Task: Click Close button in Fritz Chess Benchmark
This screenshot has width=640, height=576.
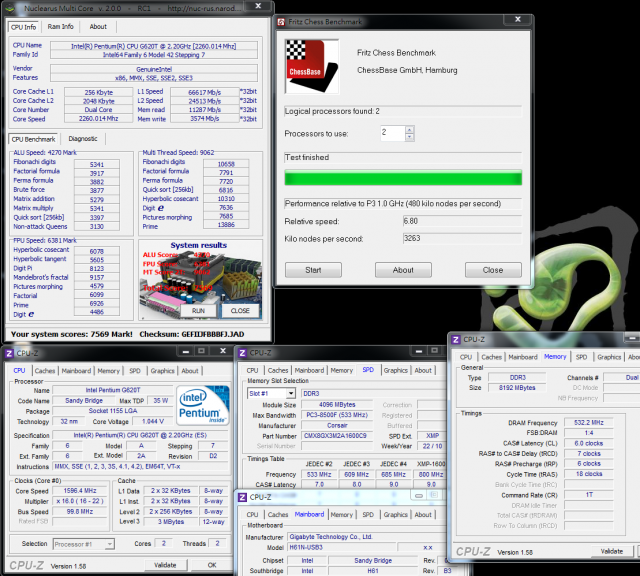Action: click(493, 270)
